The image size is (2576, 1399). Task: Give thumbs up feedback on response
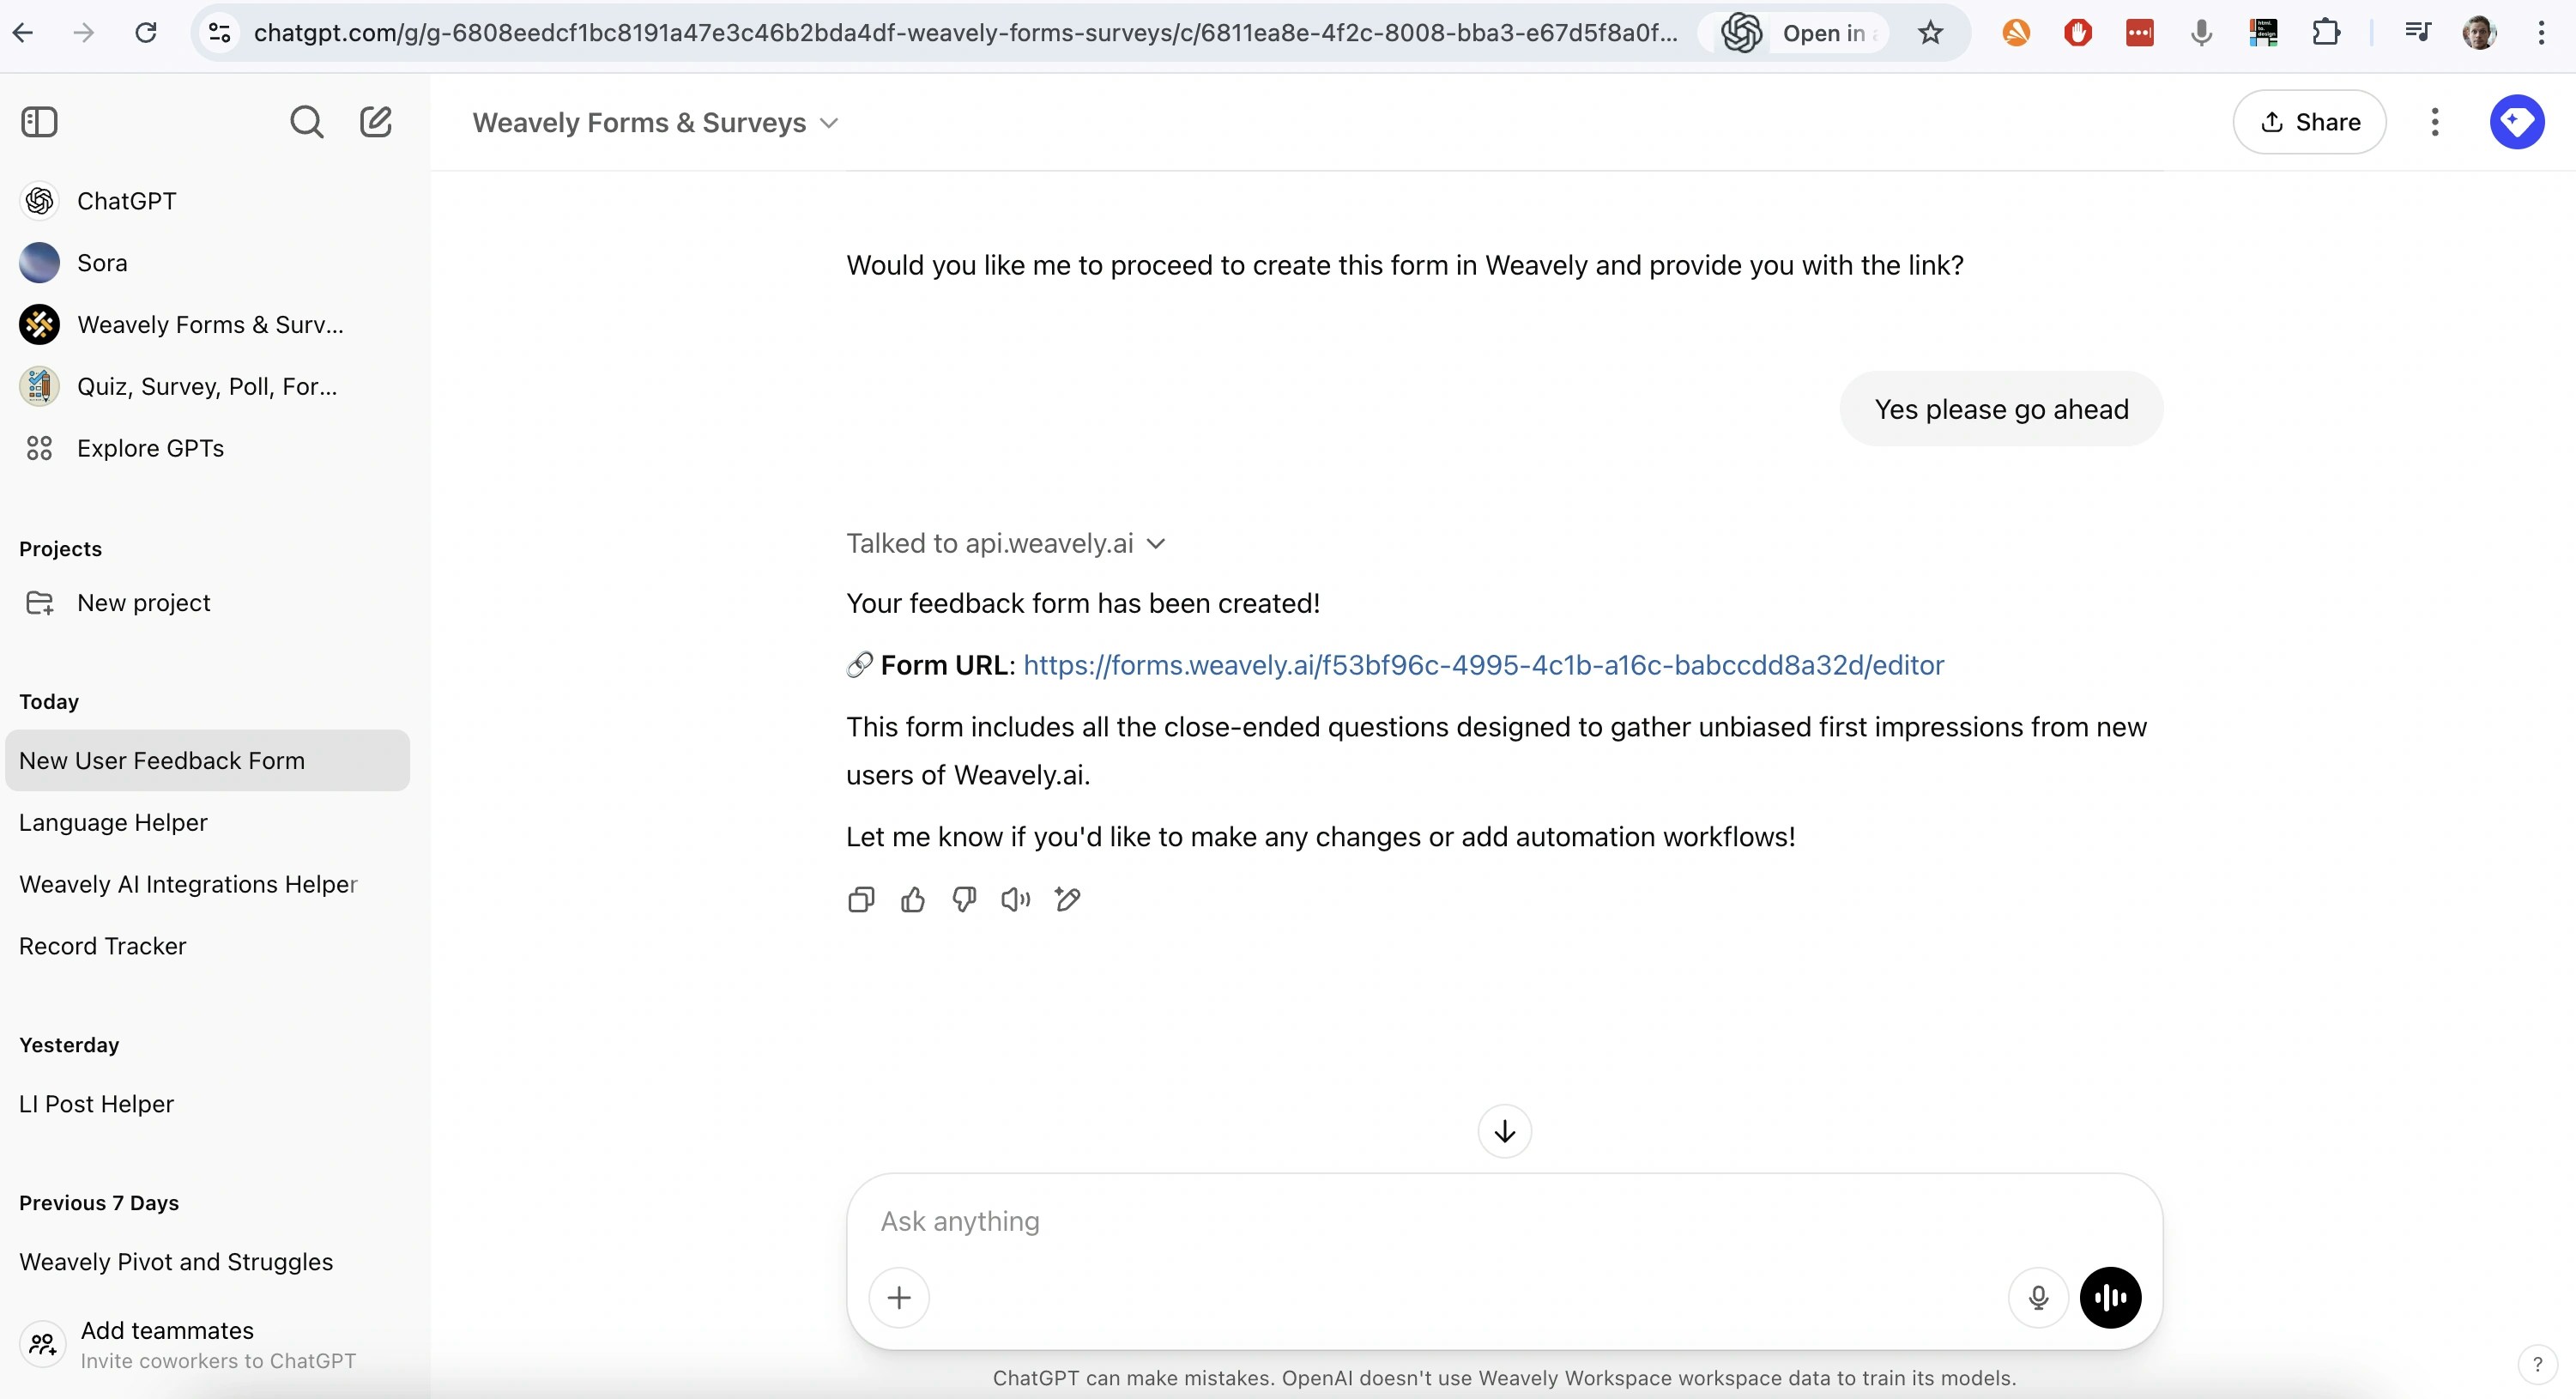[912, 899]
